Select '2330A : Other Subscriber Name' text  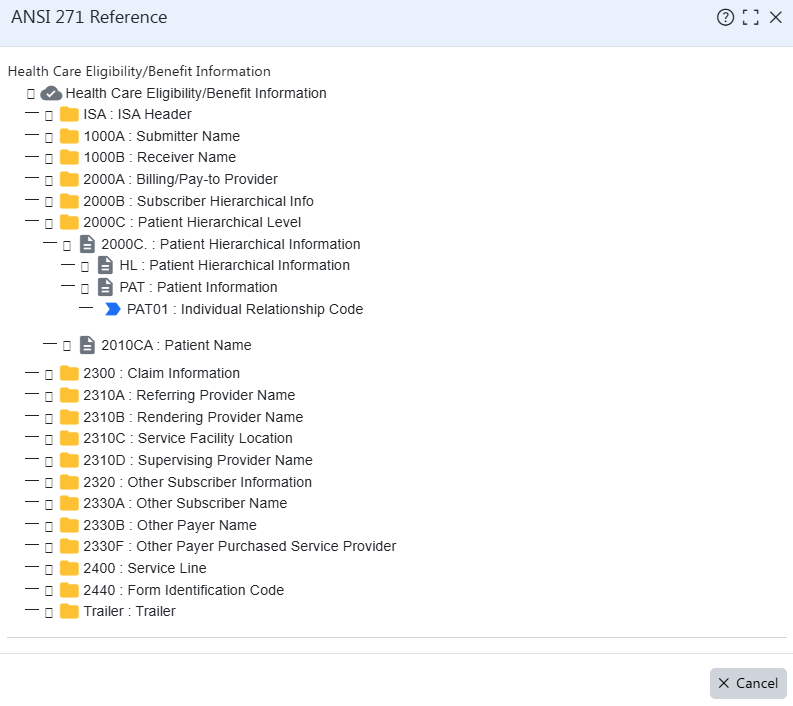coord(185,503)
